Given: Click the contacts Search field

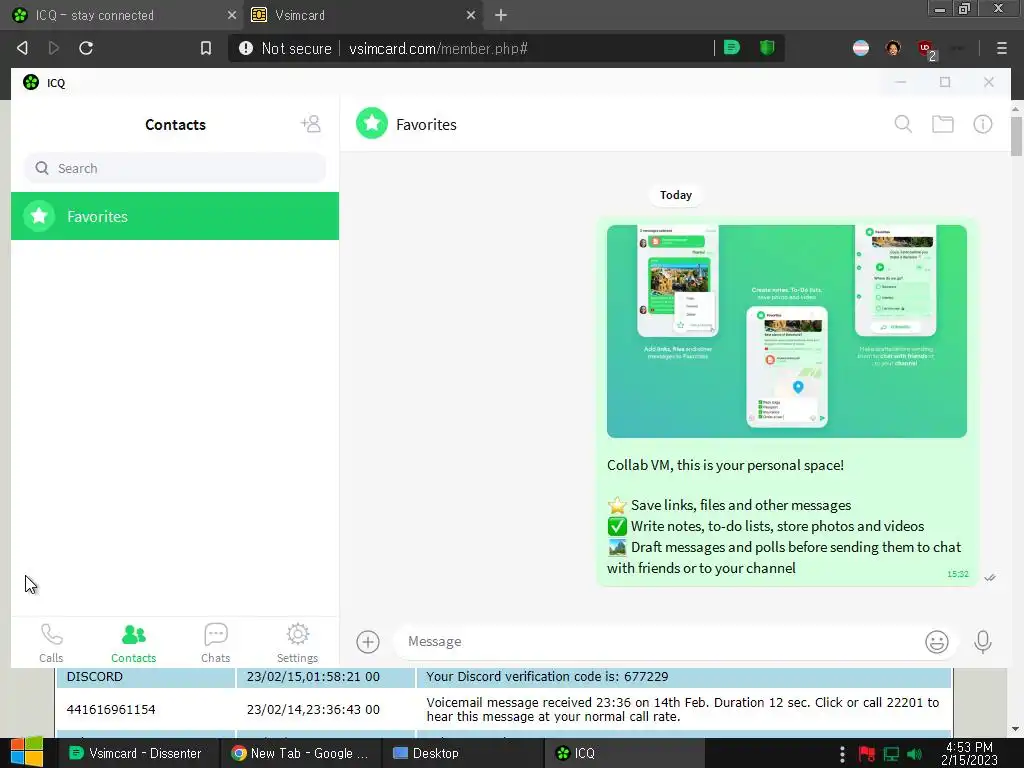Looking at the screenshot, I should [x=175, y=168].
